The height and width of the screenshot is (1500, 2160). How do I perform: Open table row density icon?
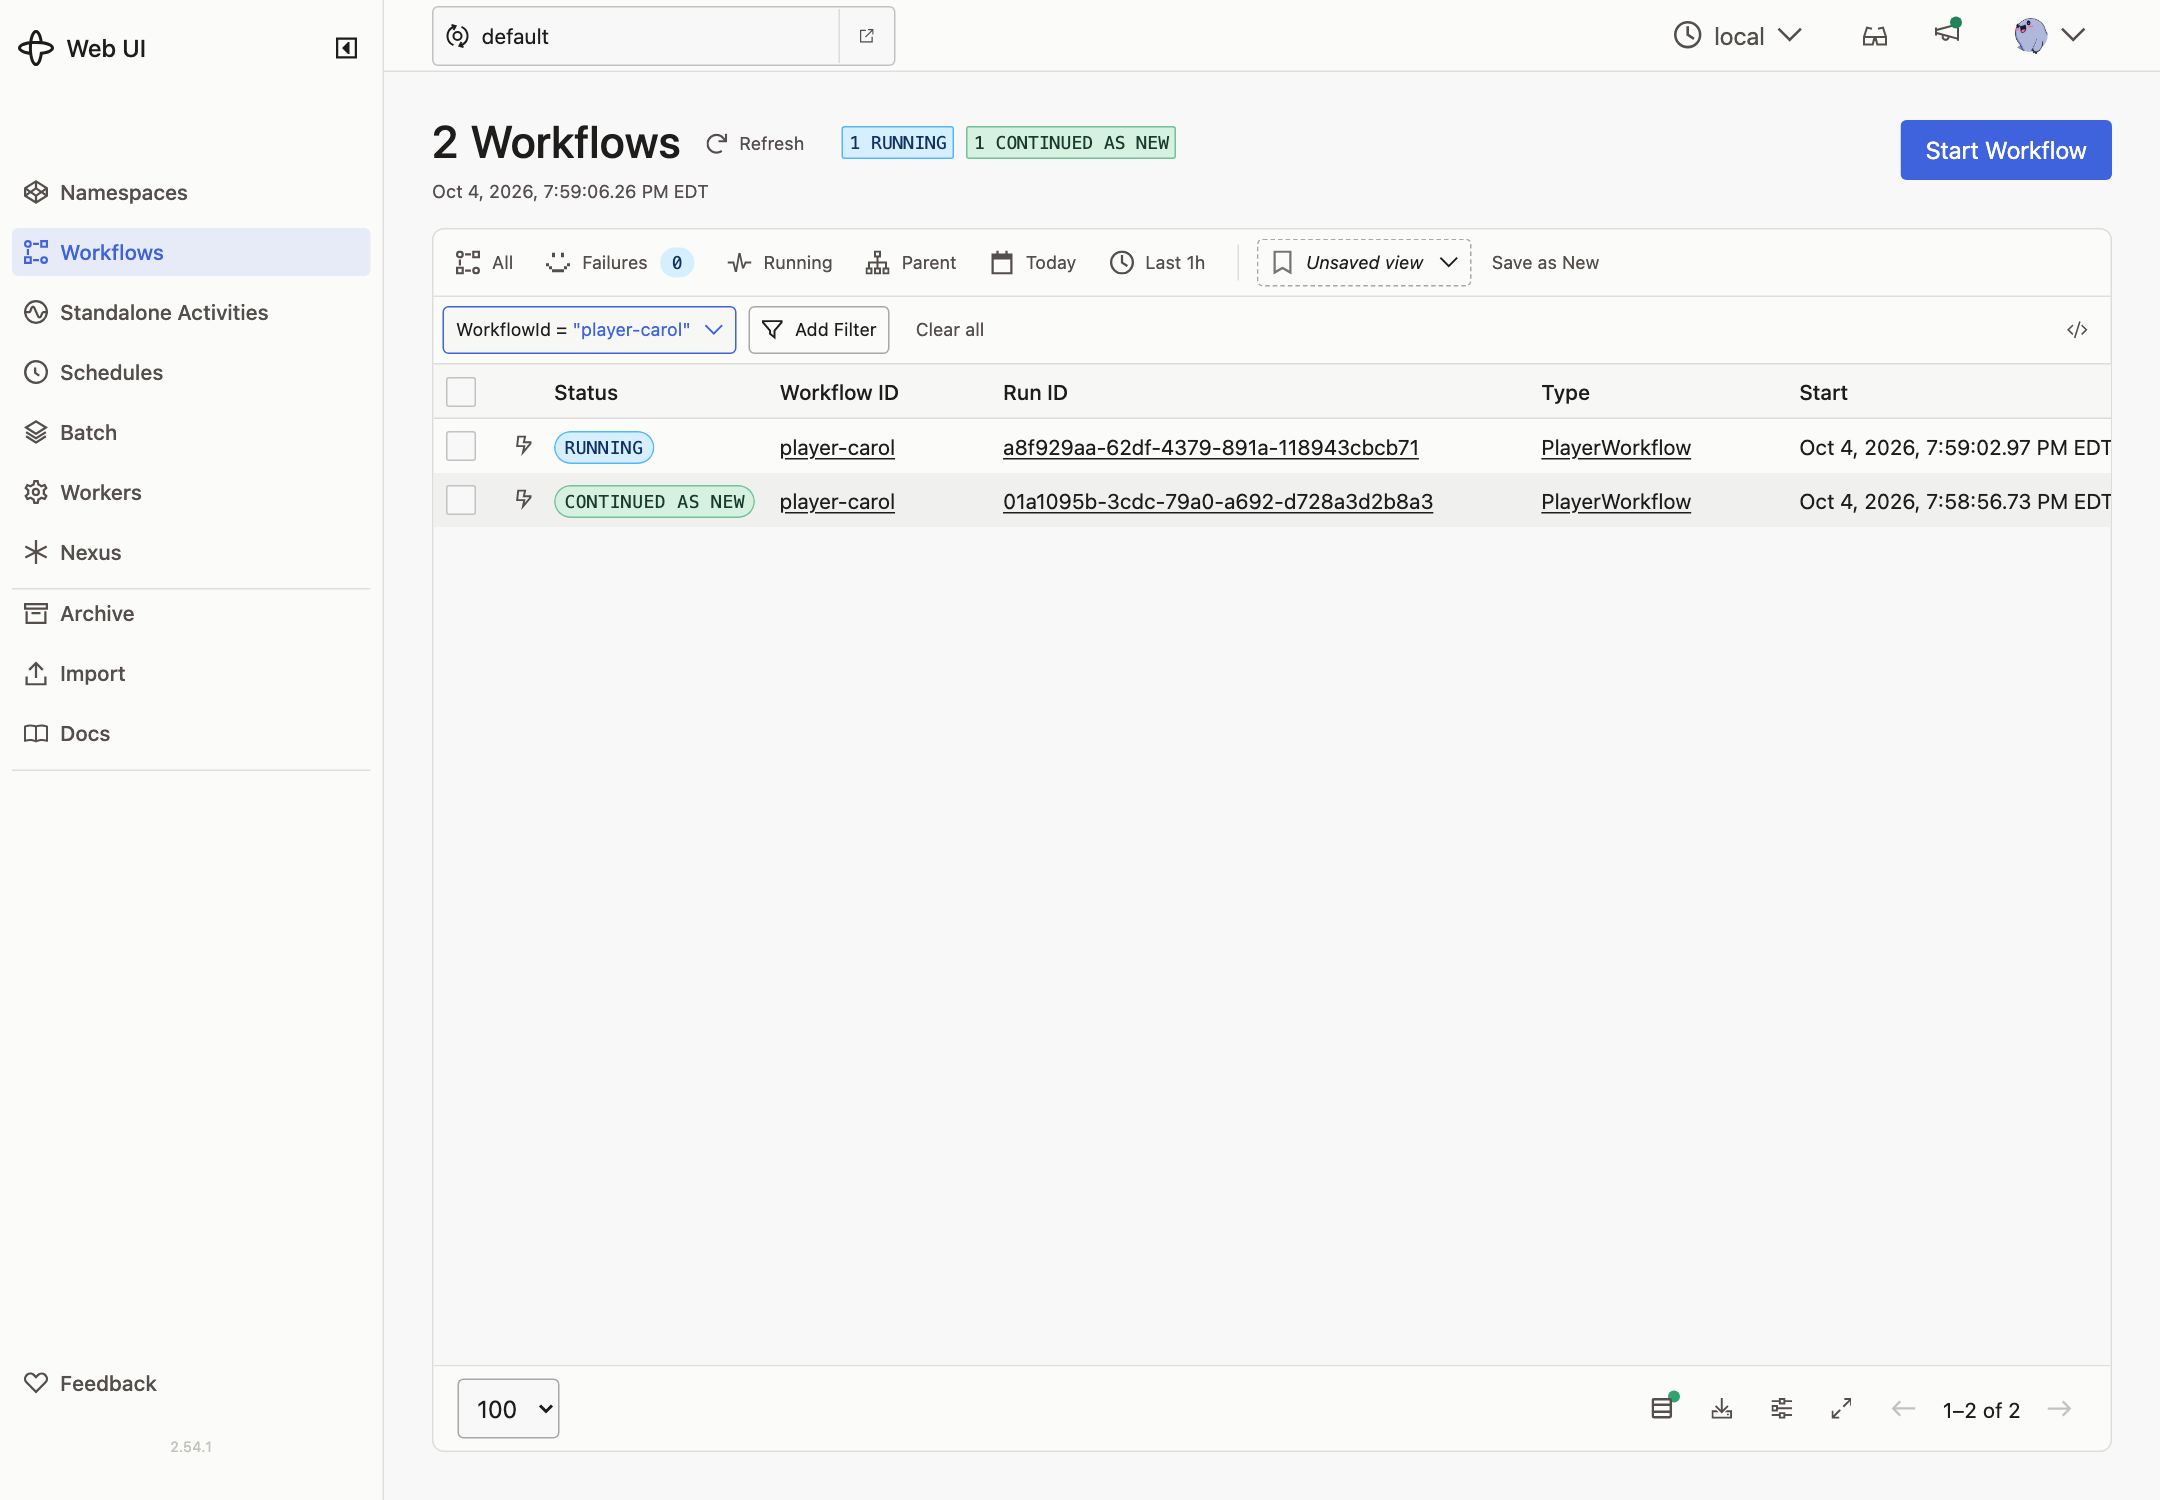click(x=1662, y=1408)
